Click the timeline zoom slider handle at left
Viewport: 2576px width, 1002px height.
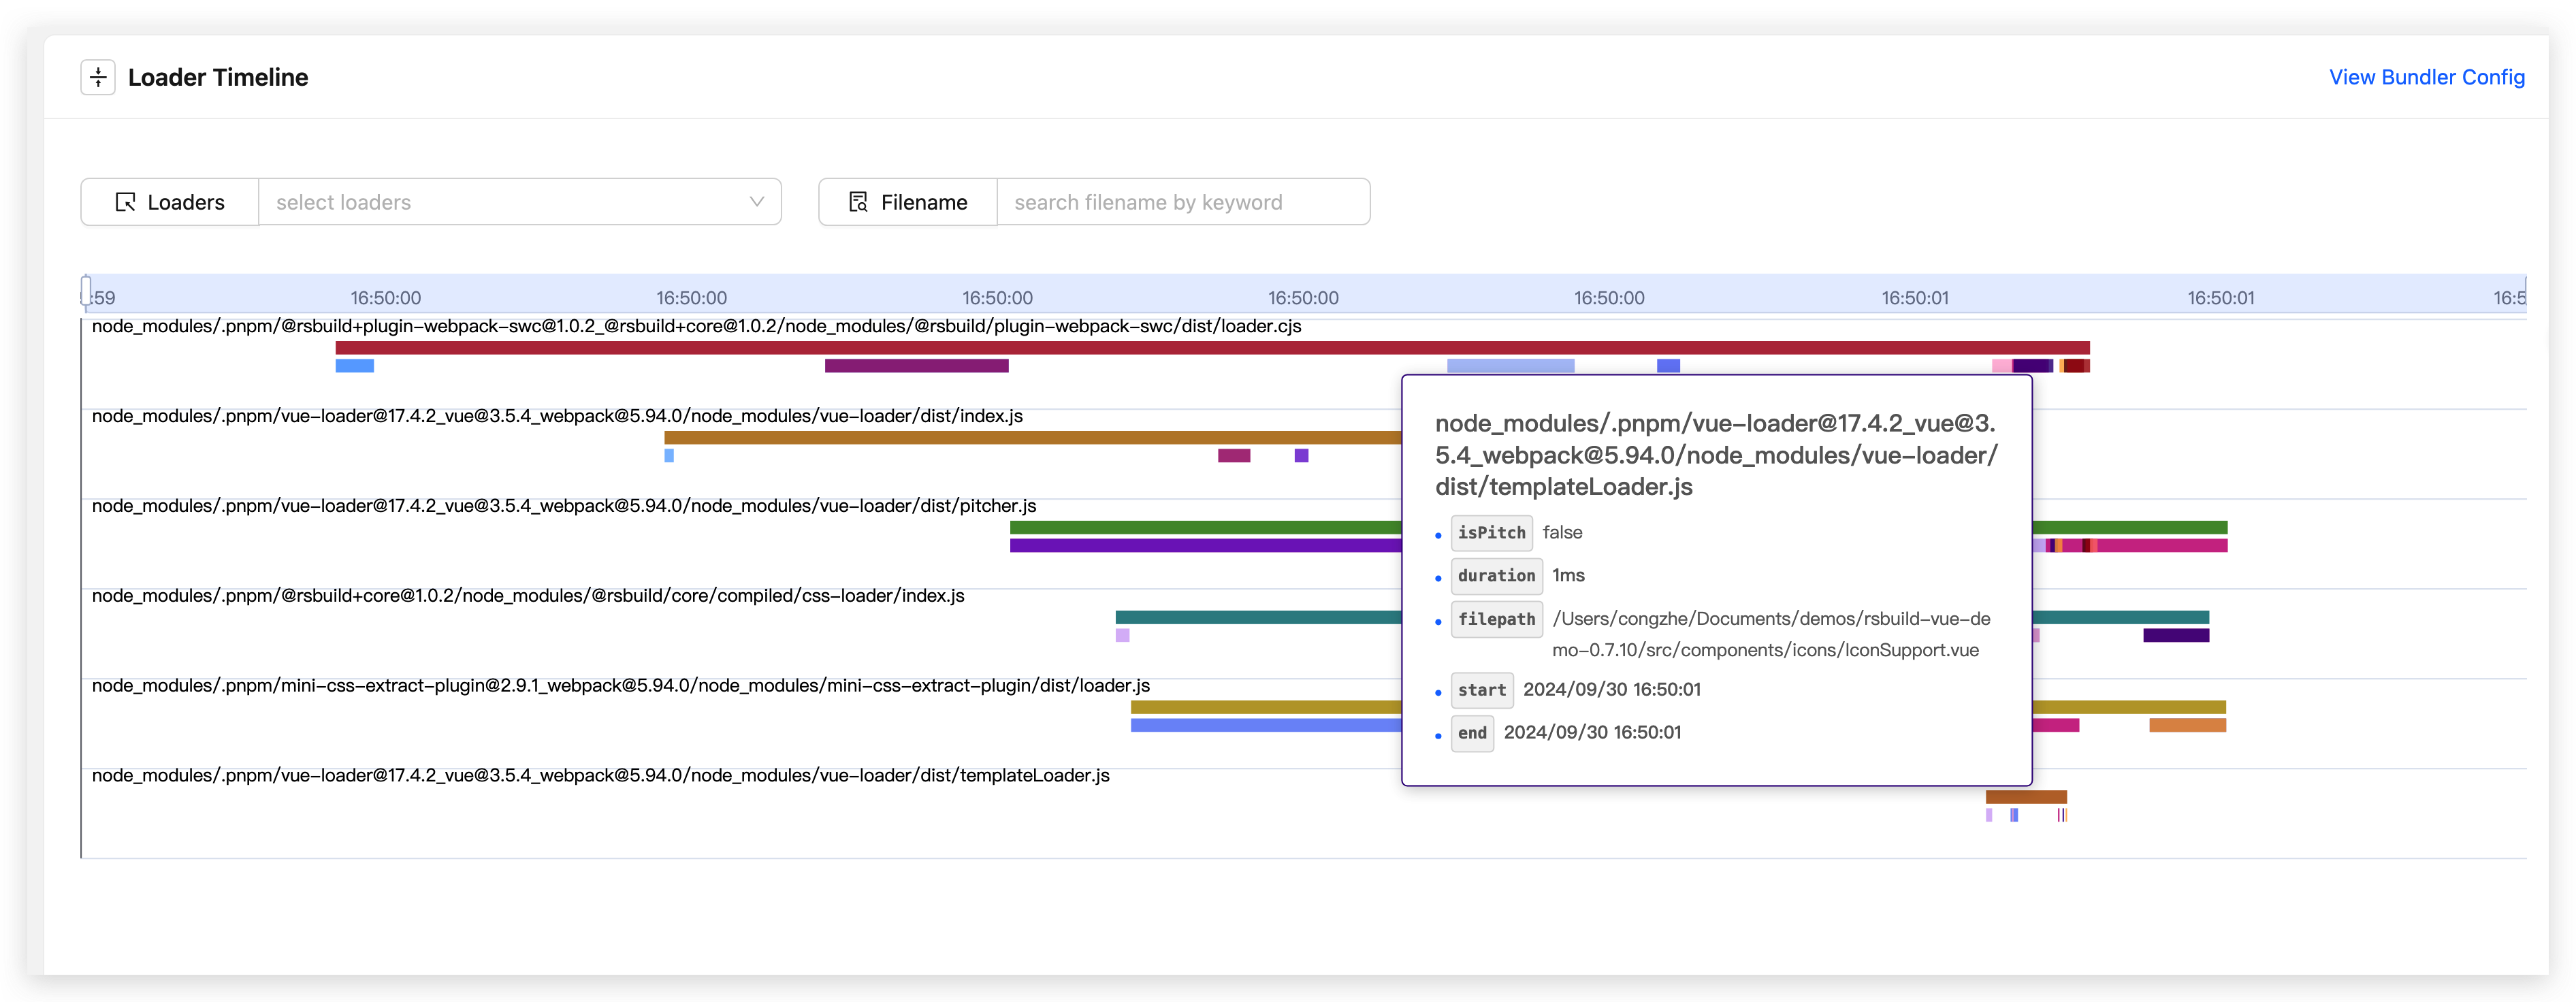point(86,291)
